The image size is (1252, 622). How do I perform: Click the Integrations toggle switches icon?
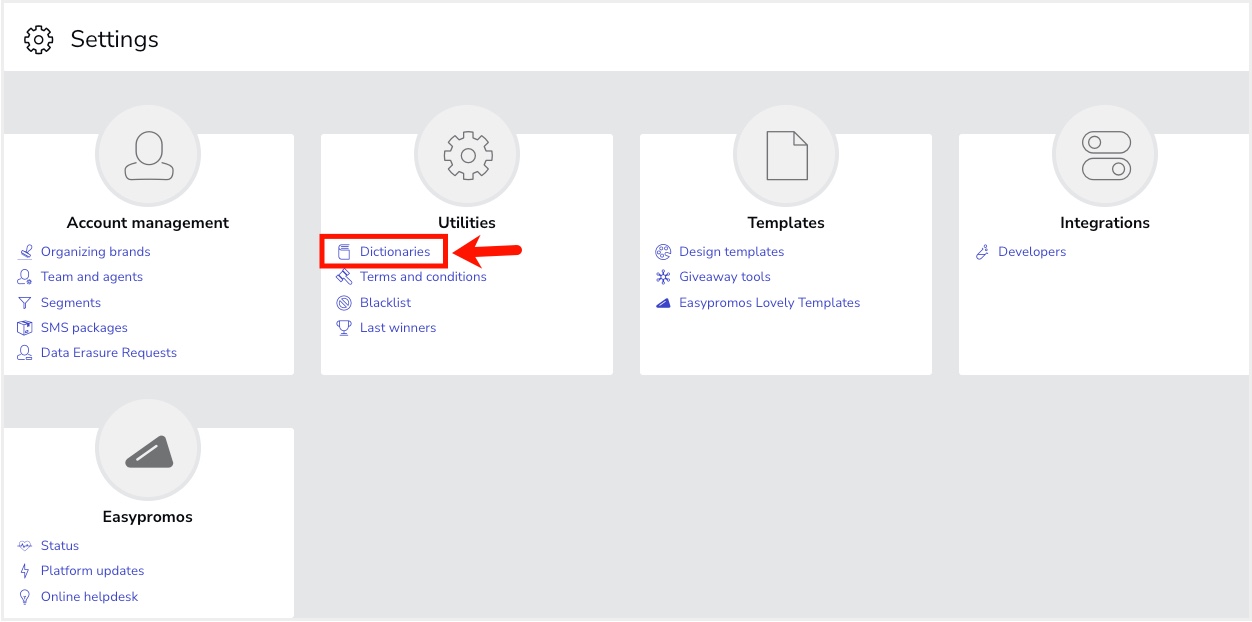(x=1105, y=157)
